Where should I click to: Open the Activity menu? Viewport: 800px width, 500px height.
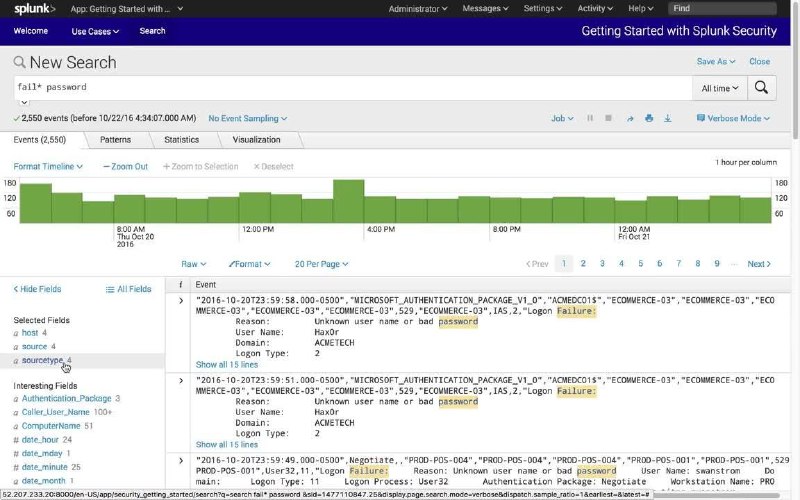pyautogui.click(x=595, y=9)
